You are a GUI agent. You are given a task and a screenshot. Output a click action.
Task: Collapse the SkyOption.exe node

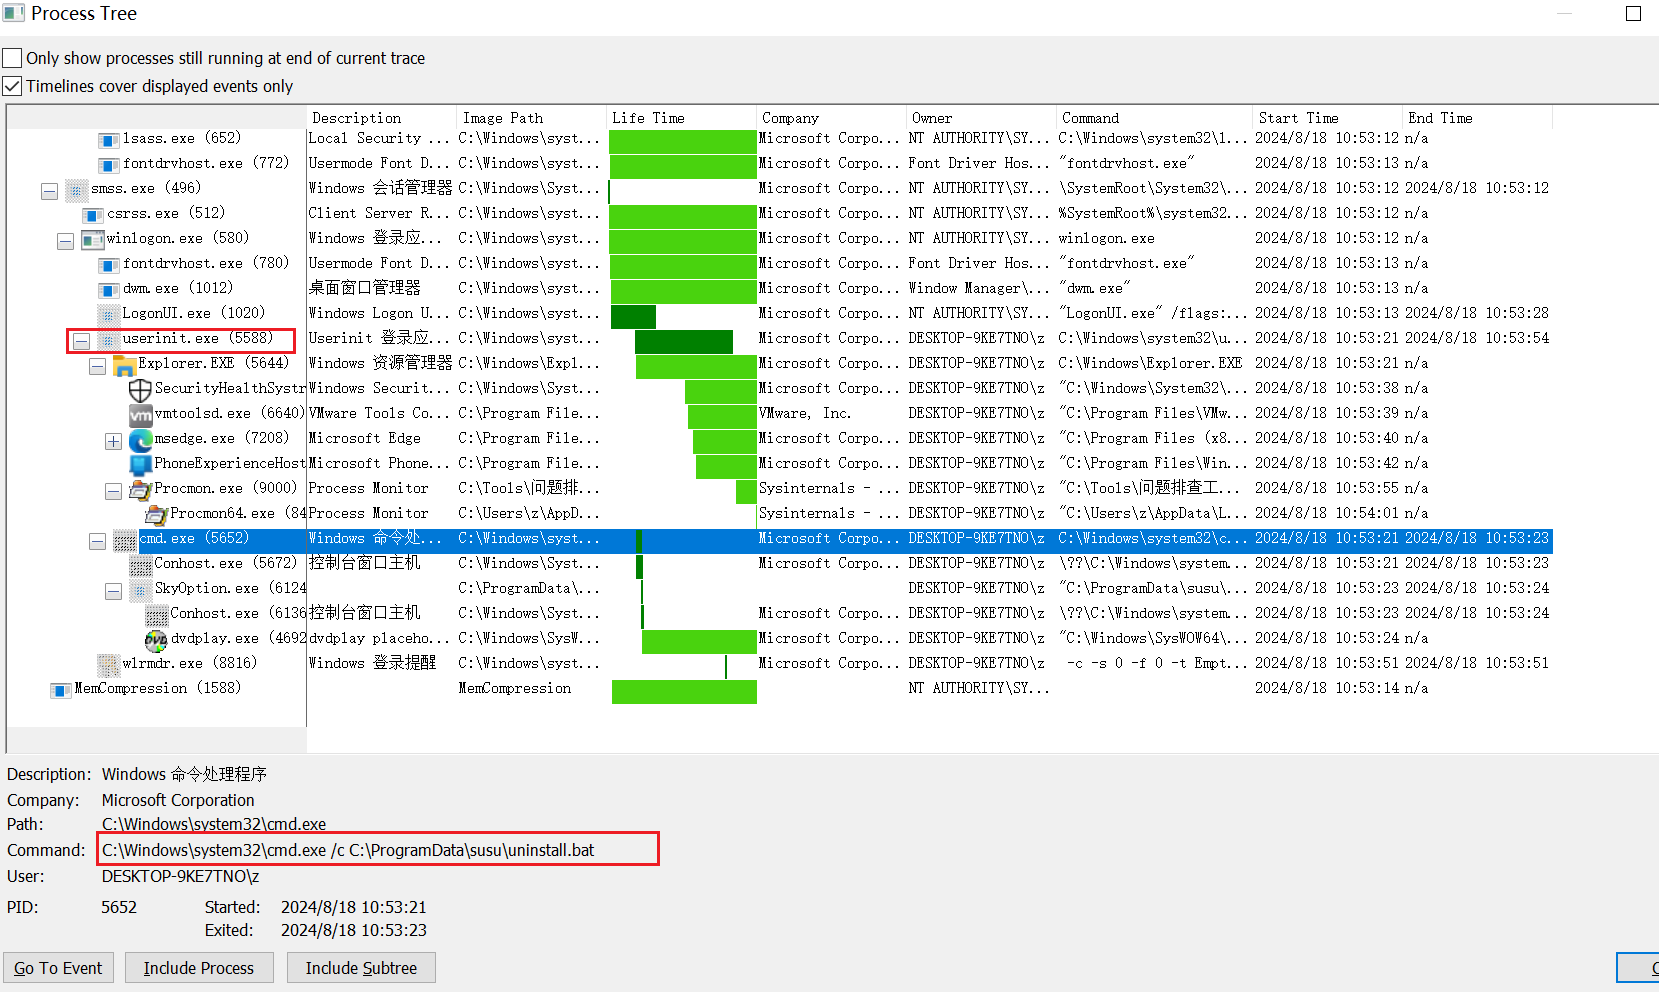coord(113,590)
